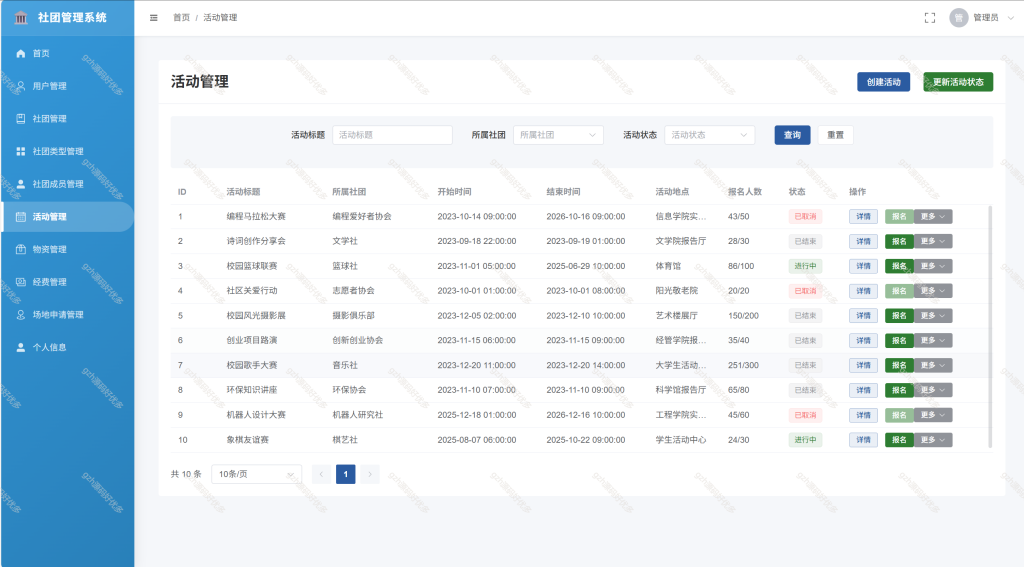Image resolution: width=1024 pixels, height=567 pixels.
Task: Click the 首页 breadcrumb link
Action: [182, 18]
